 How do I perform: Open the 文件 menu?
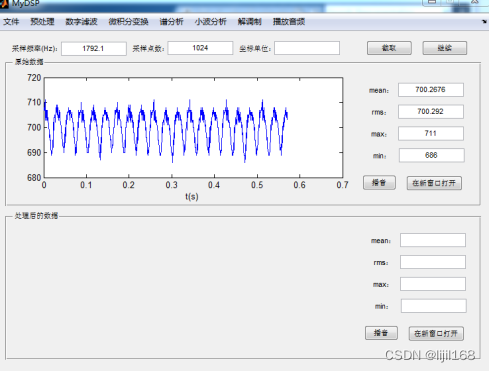coord(11,22)
